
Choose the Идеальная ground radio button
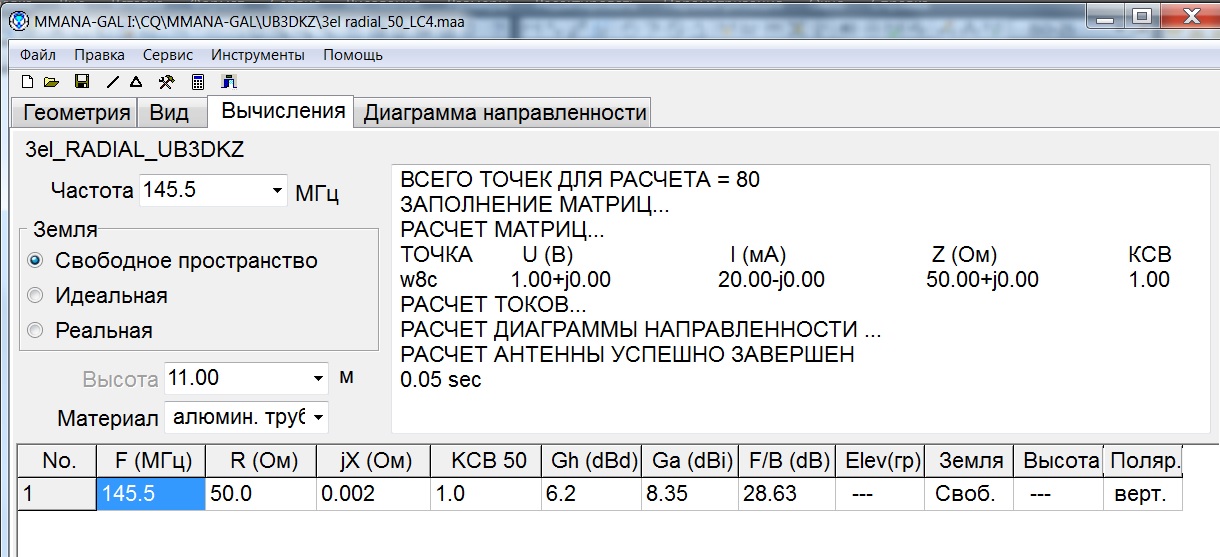37,296
